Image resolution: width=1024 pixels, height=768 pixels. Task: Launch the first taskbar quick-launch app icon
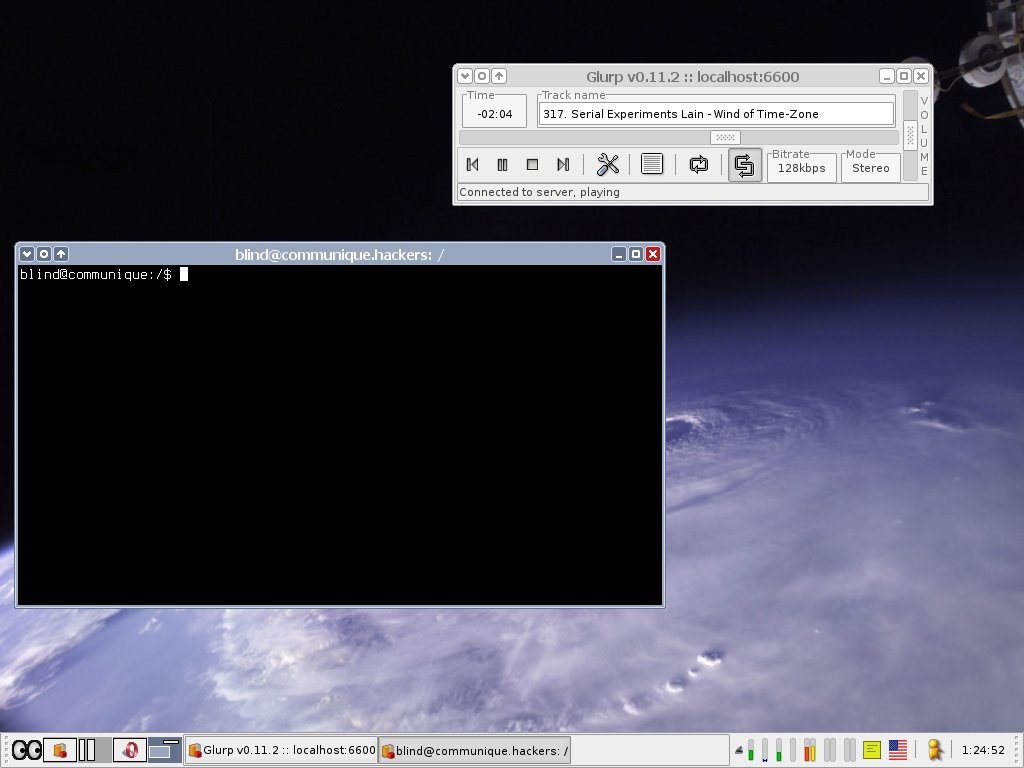(60, 750)
